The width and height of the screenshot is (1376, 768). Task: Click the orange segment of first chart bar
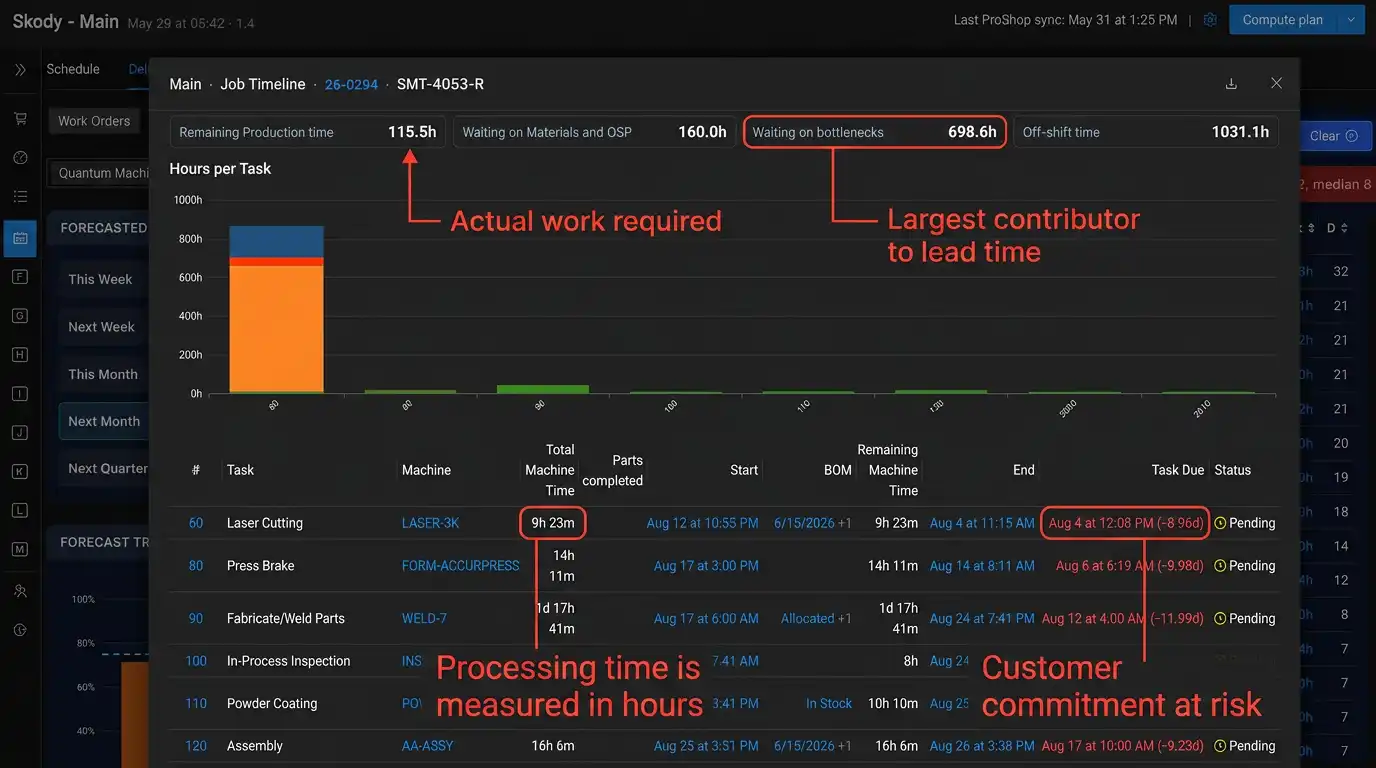click(277, 329)
